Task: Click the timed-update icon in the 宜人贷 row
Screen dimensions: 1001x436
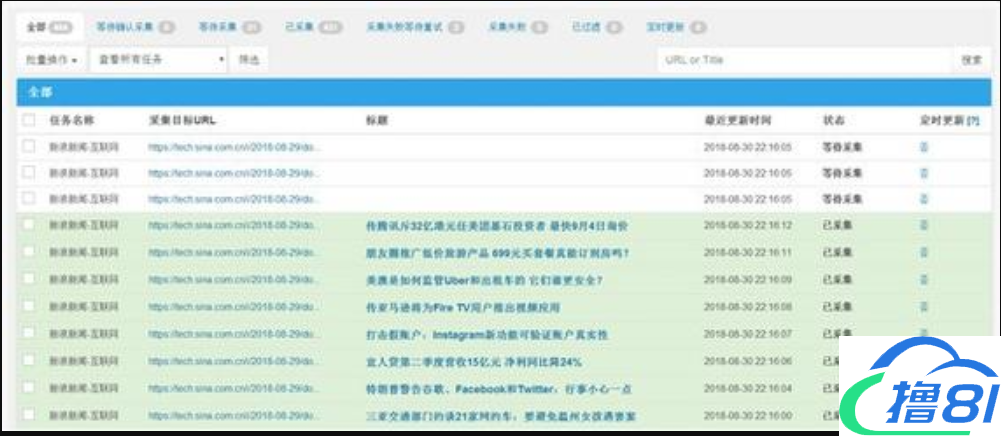Action: 924,361
